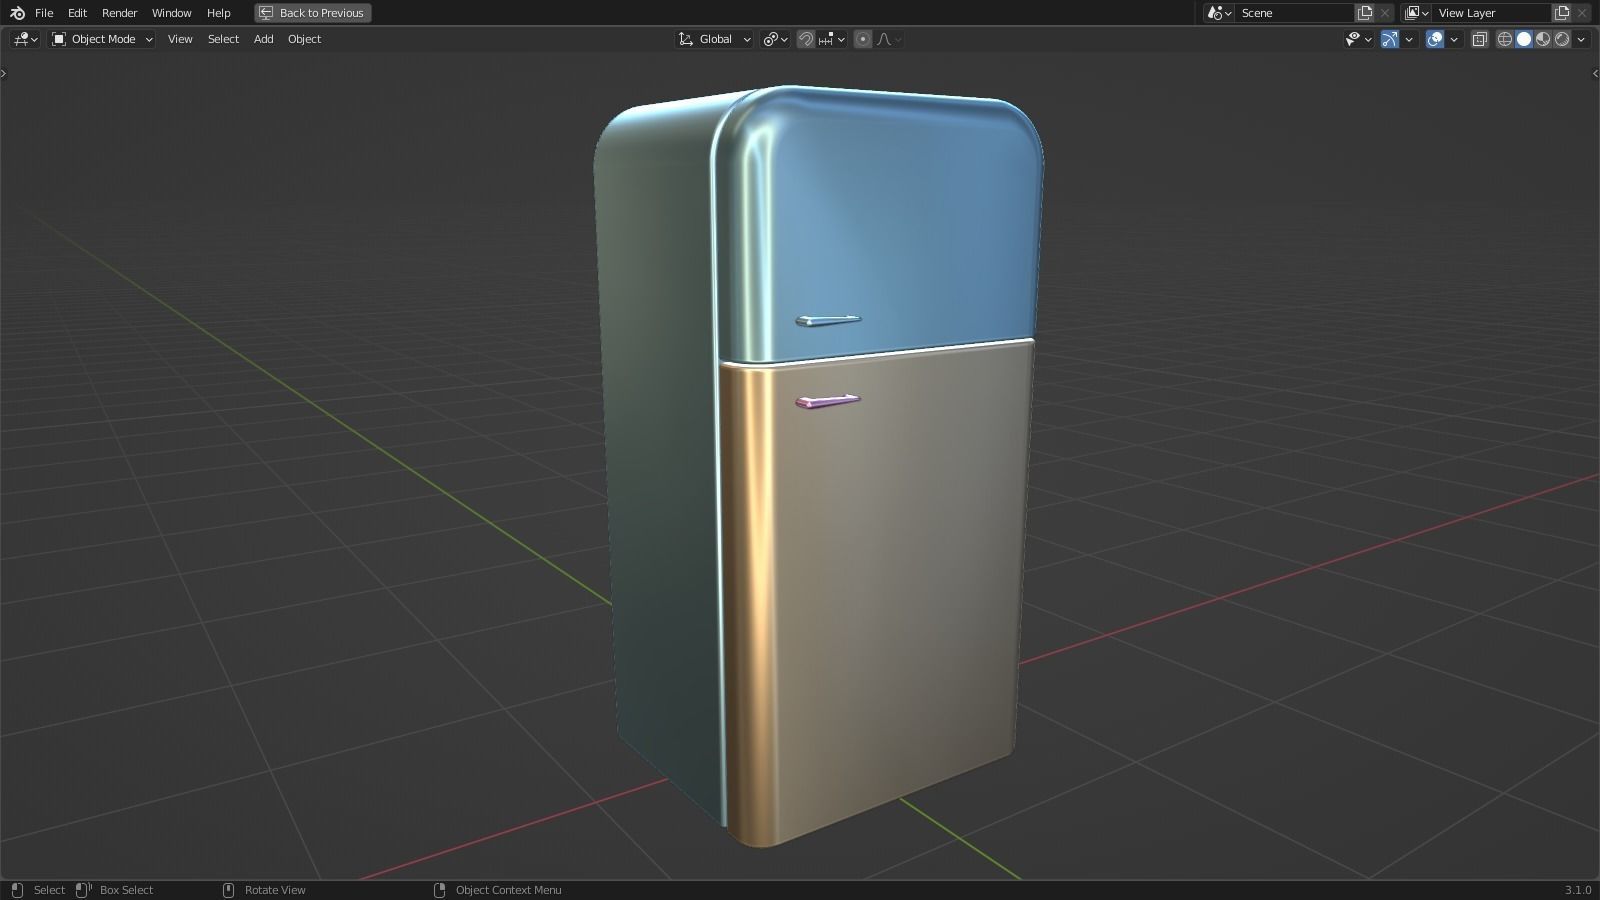Image resolution: width=1600 pixels, height=900 pixels.
Task: Remove the view layer with X icon
Action: point(1582,13)
